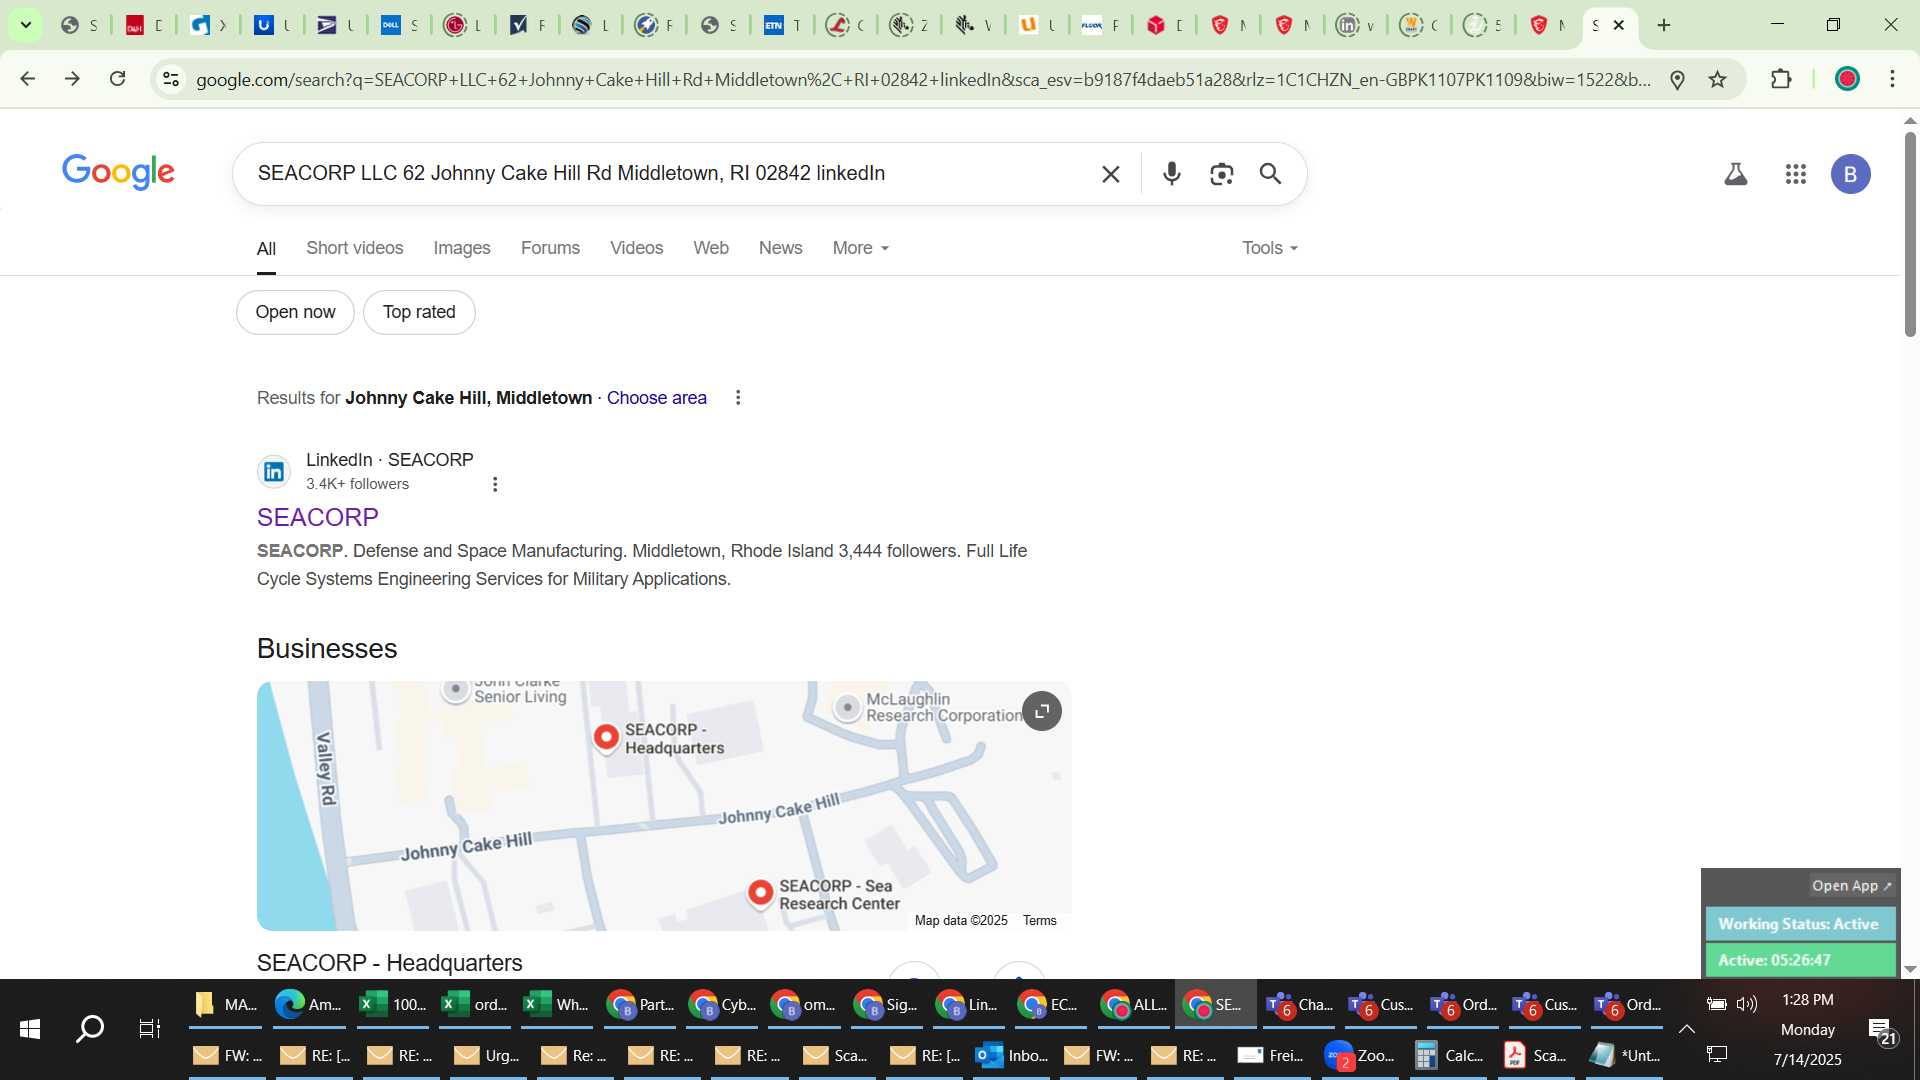Toggle the Top rated filter chip
This screenshot has width=1920, height=1080.
[x=419, y=312]
